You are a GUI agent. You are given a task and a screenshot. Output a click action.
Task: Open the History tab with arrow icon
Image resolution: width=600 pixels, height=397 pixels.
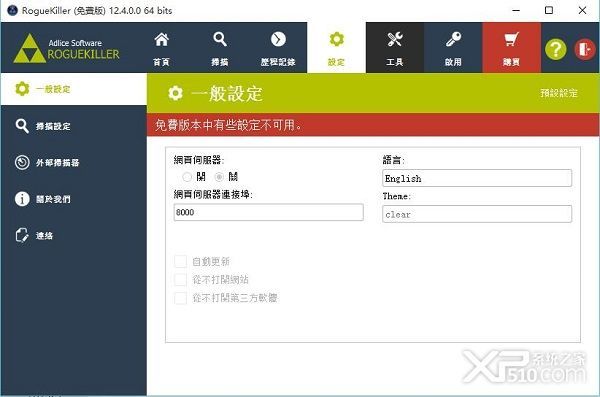[278, 48]
